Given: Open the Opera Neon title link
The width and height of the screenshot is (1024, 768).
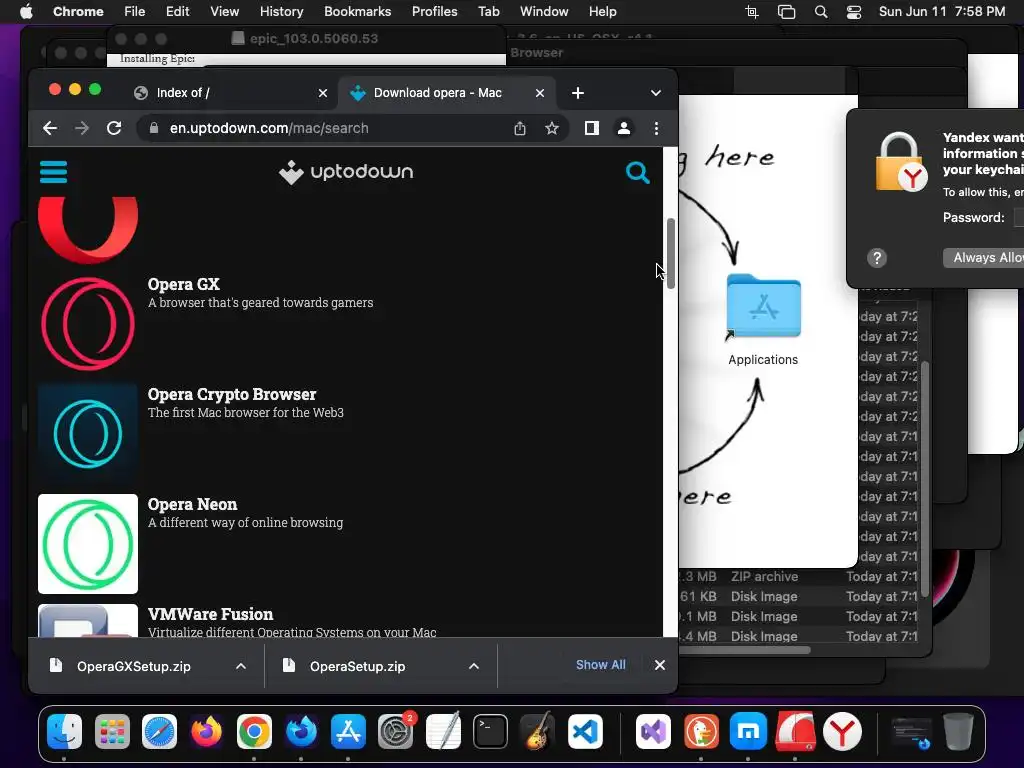Looking at the screenshot, I should click(x=193, y=504).
